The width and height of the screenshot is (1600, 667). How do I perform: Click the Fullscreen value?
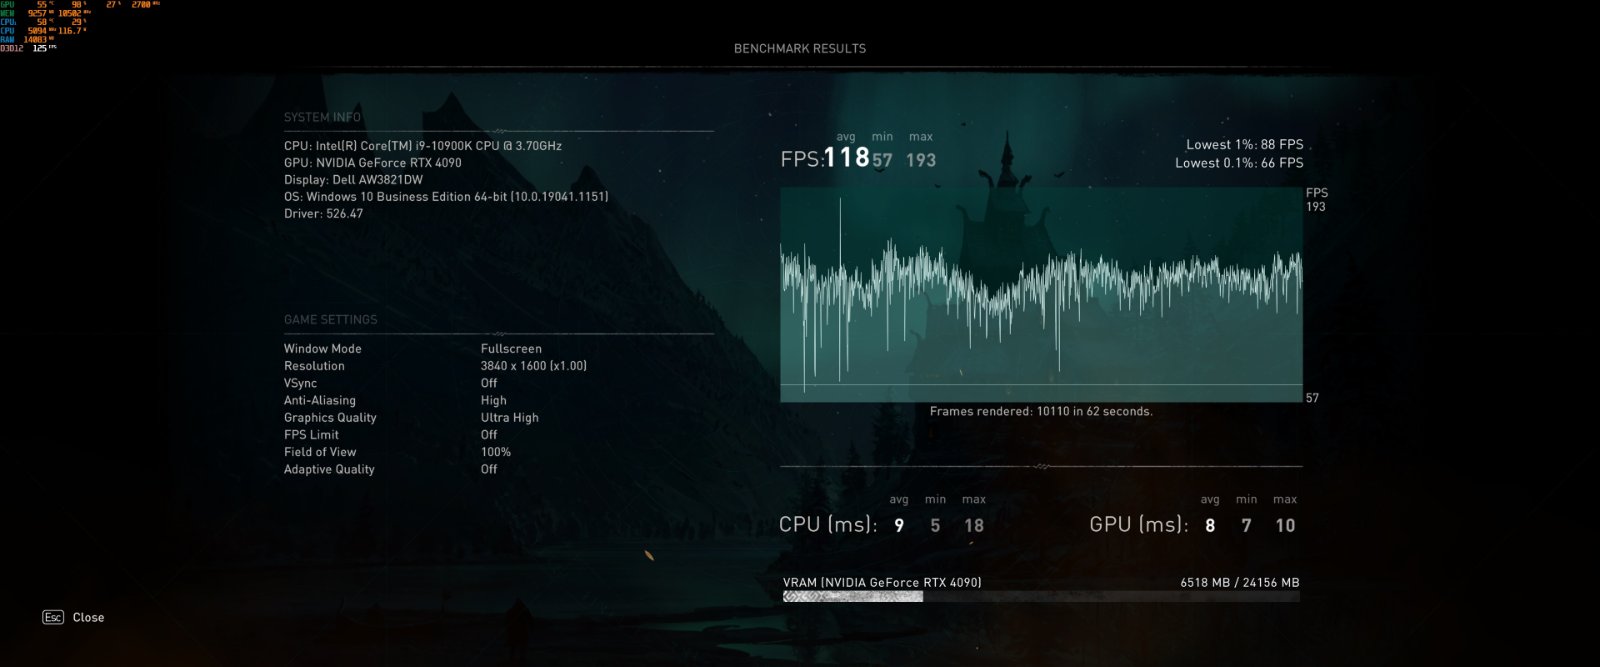(511, 349)
